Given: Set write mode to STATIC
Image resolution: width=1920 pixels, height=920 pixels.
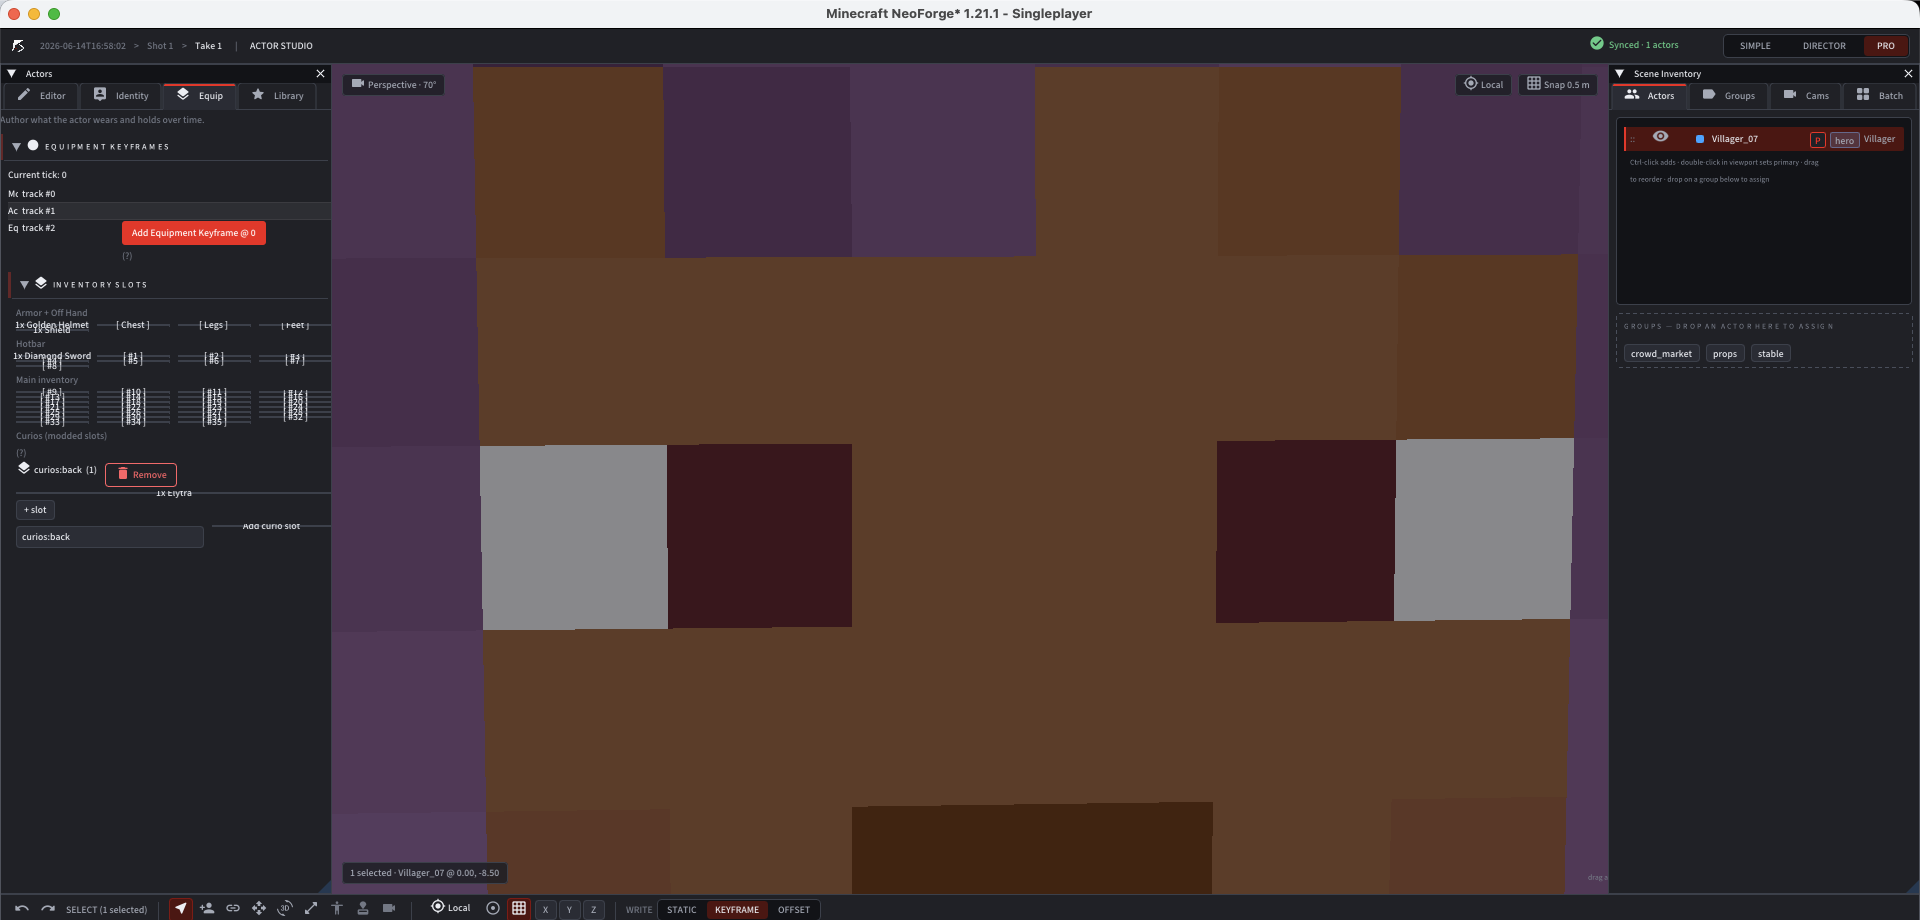Looking at the screenshot, I should point(682,909).
